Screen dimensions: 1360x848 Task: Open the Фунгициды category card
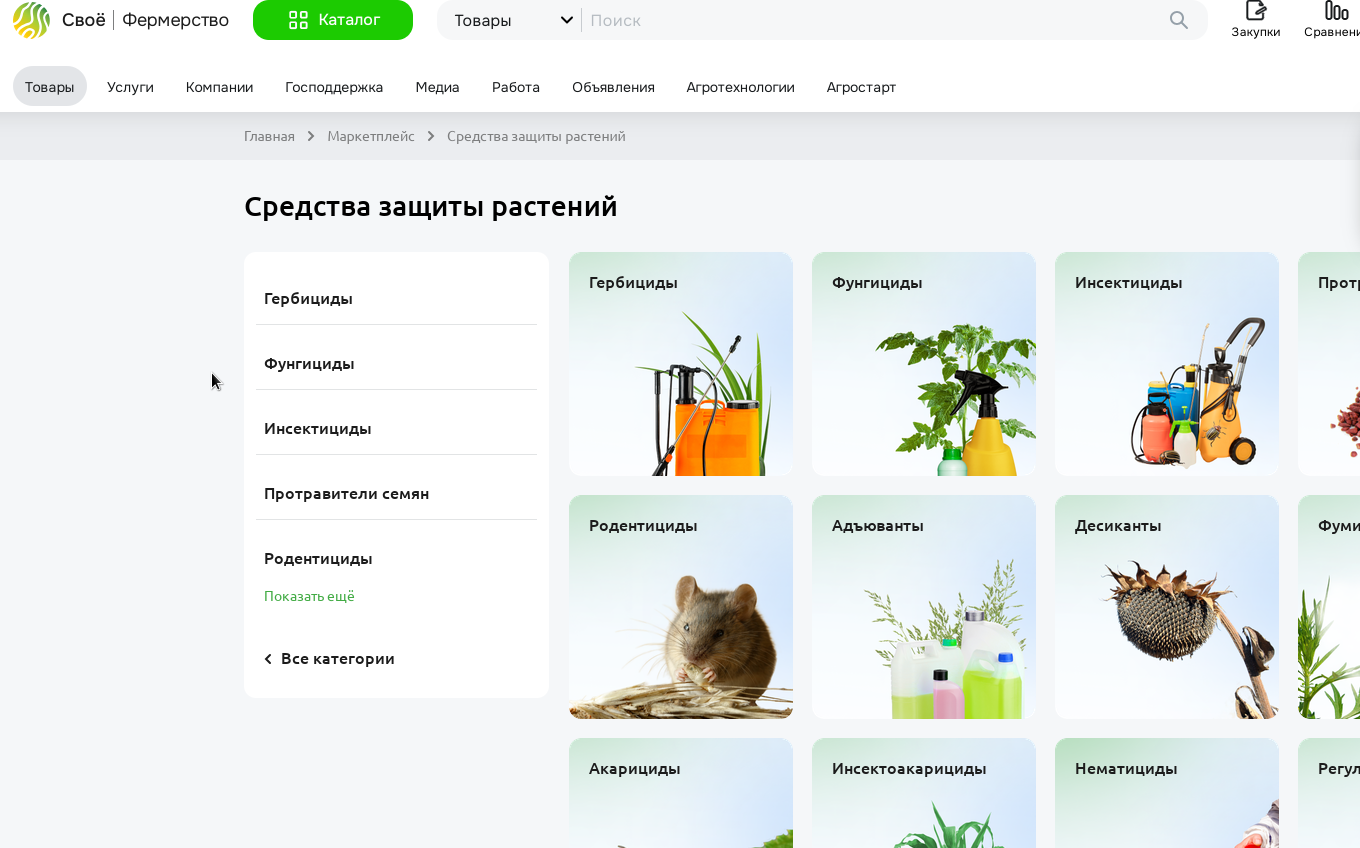[x=924, y=364]
